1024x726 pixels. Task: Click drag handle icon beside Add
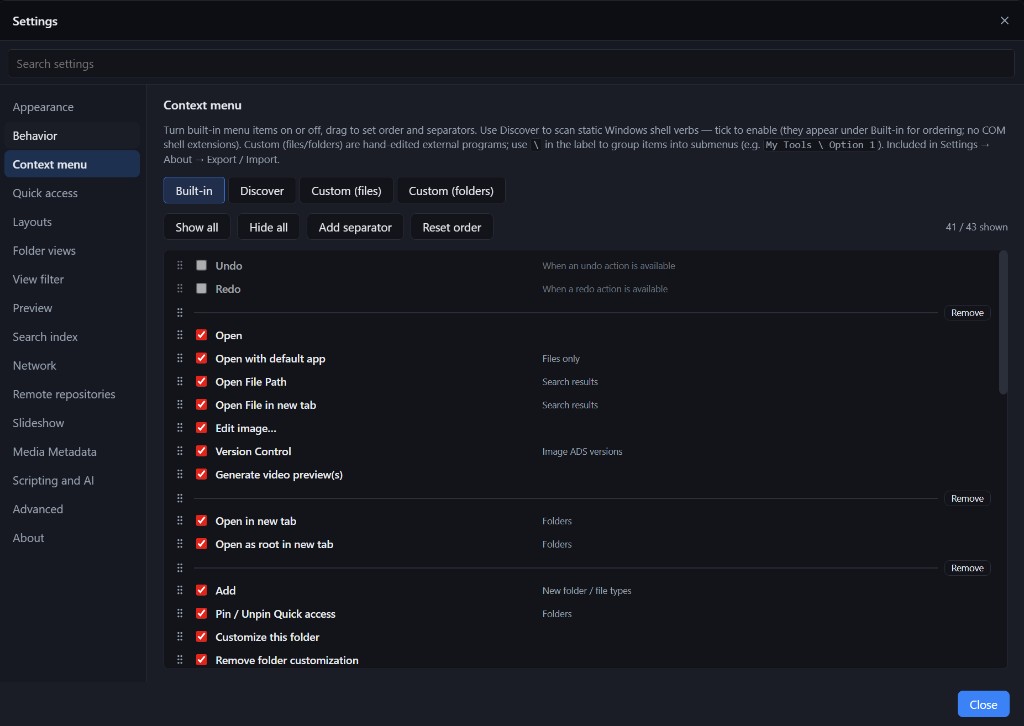tap(180, 590)
